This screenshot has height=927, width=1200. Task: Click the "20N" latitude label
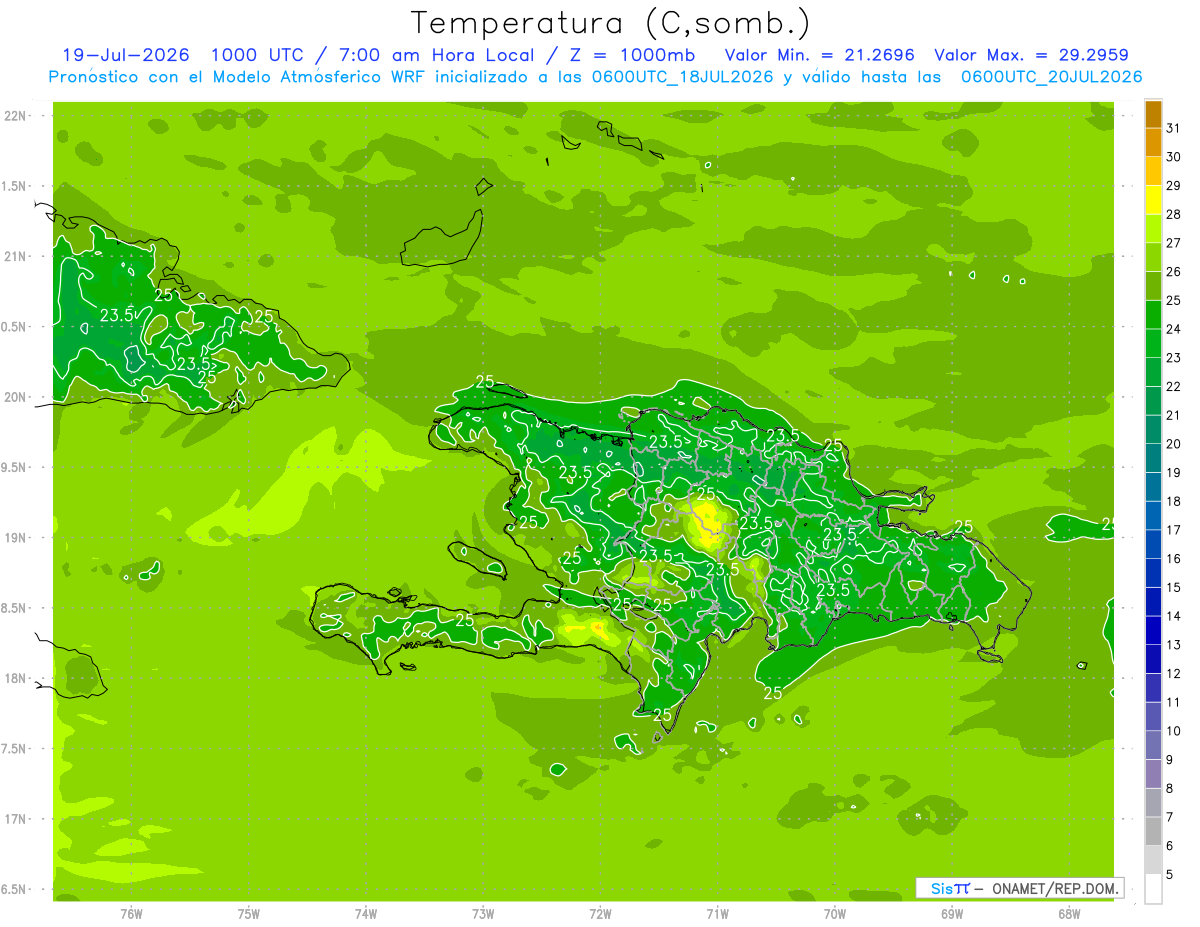[x=17, y=397]
